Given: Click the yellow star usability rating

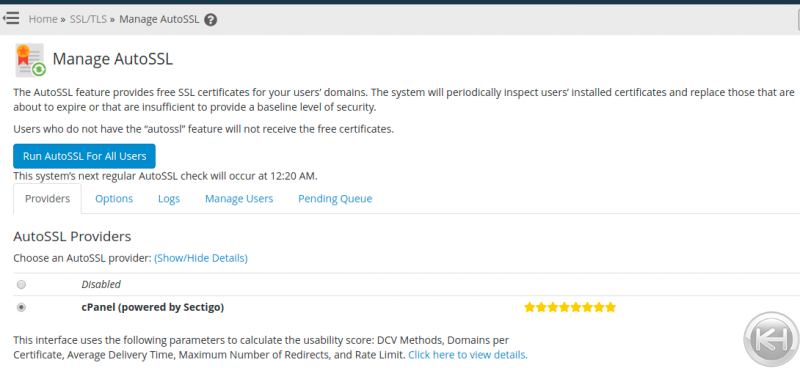Looking at the screenshot, I should coord(570,307).
